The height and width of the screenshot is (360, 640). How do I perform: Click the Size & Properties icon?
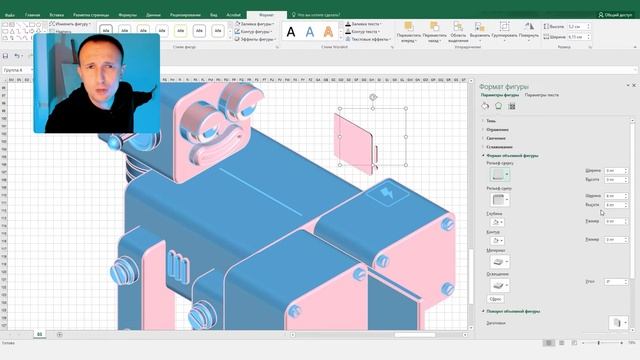click(512, 106)
